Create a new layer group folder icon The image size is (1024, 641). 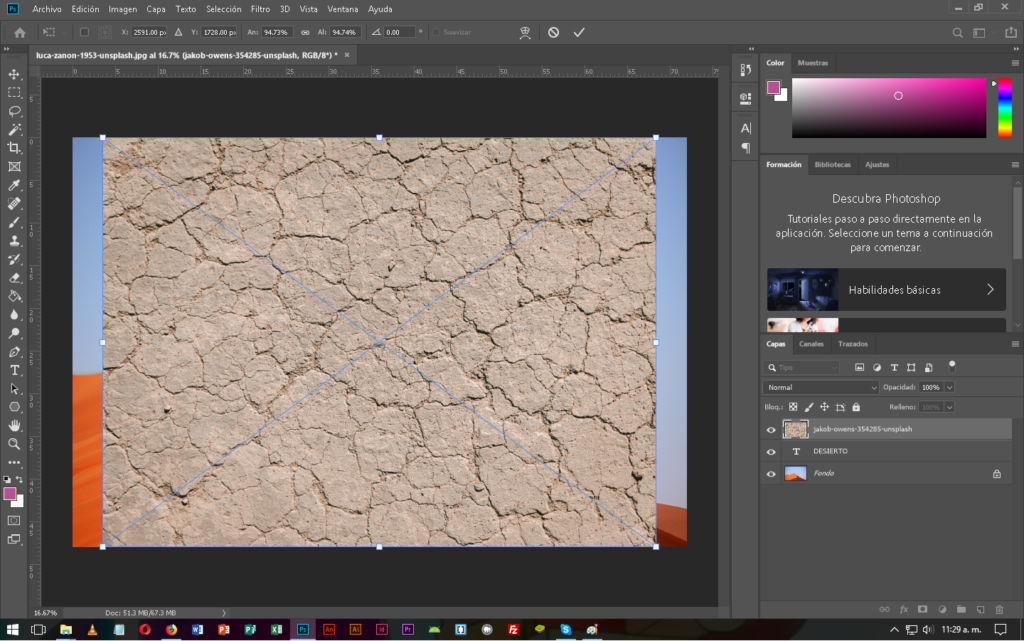[961, 610]
